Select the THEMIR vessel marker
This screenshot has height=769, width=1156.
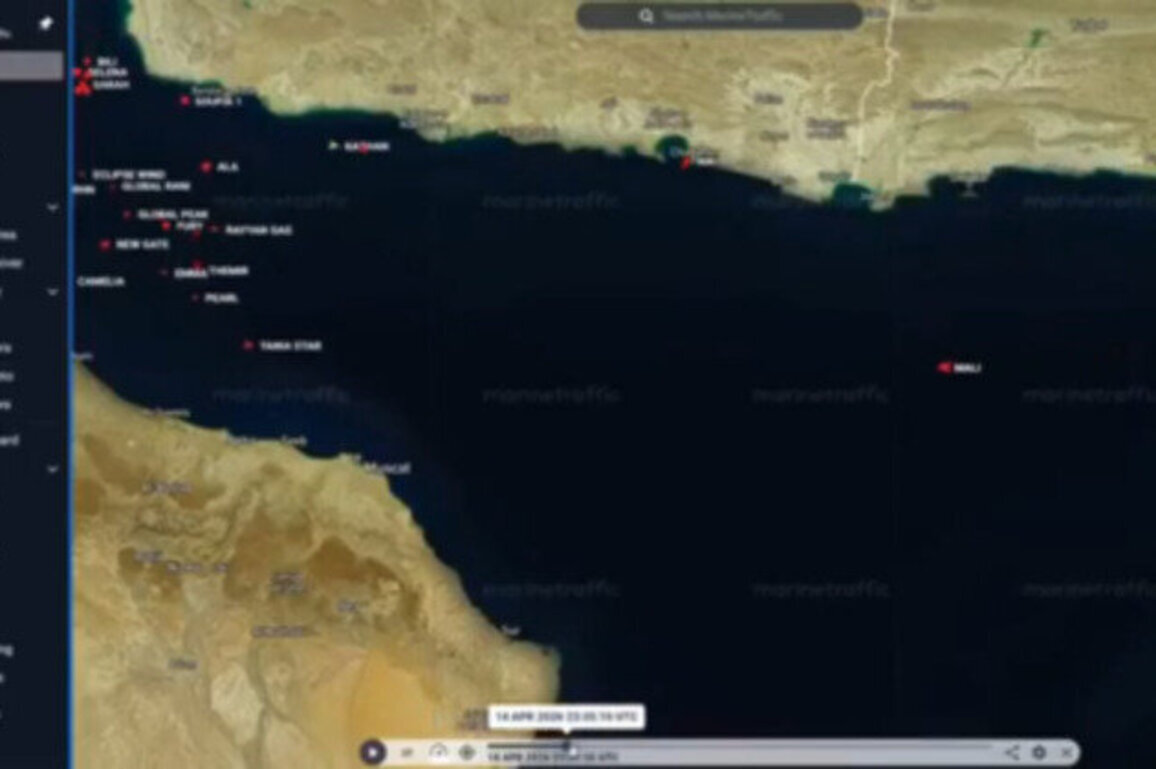(198, 265)
